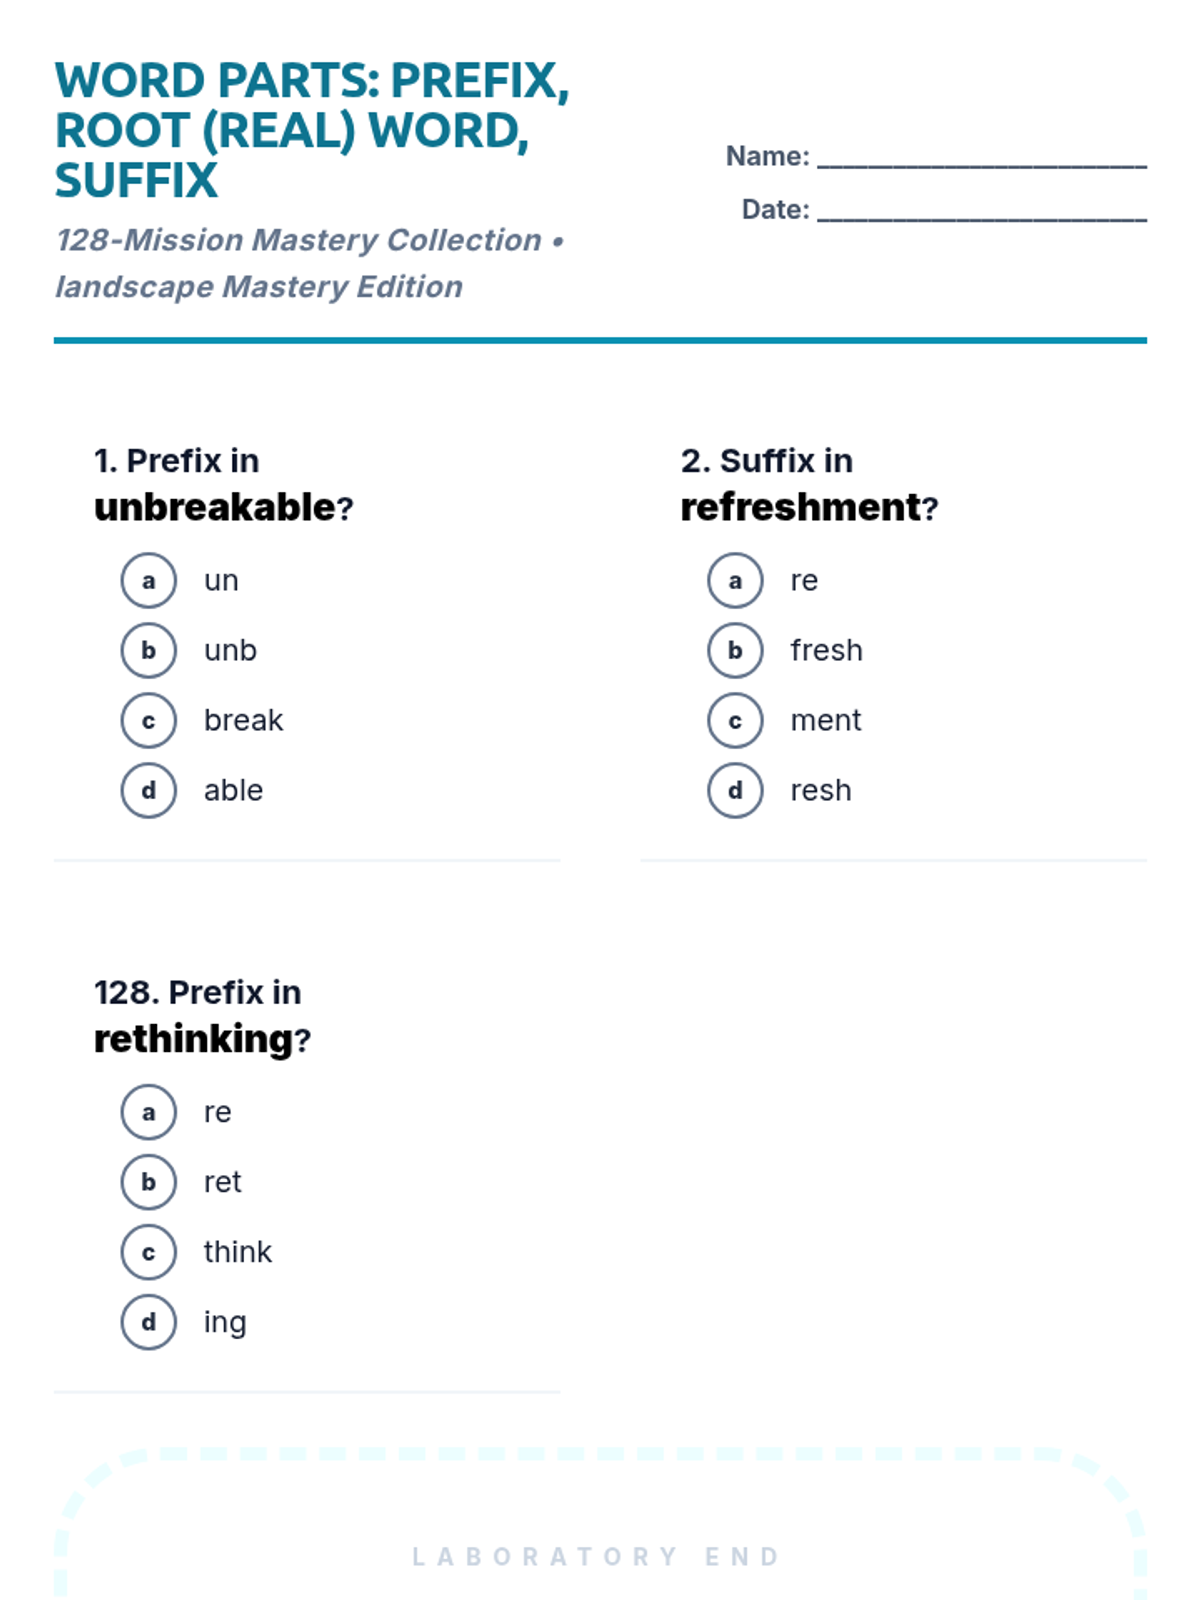
Task: Choose option b 'ret' in question 128
Action: [x=149, y=1182]
